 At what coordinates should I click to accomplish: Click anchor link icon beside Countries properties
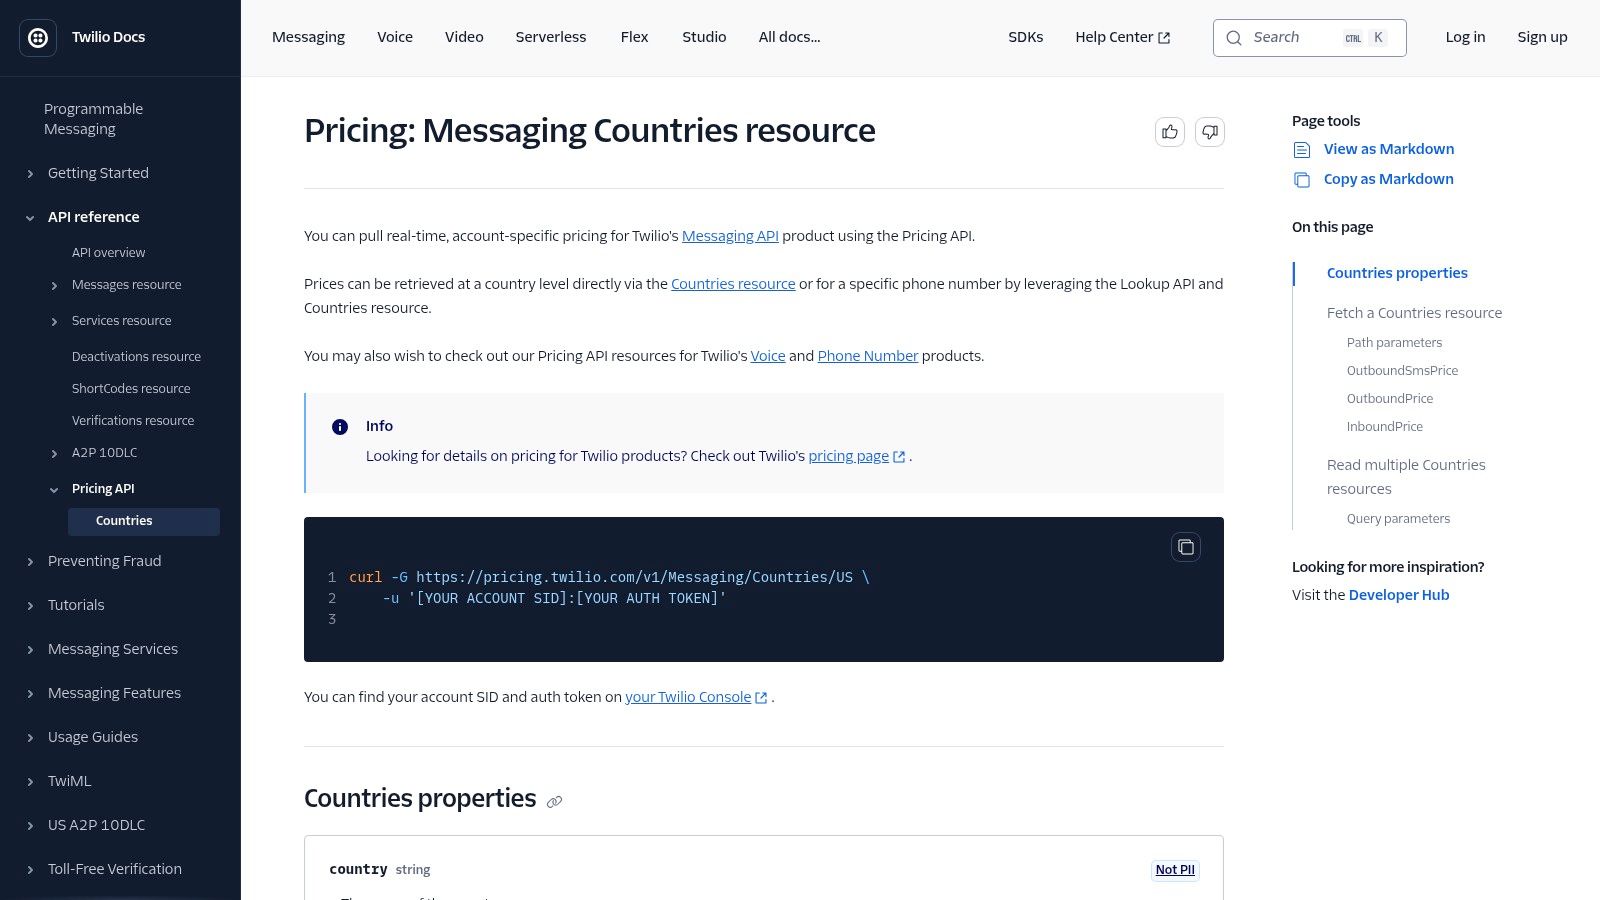pyautogui.click(x=554, y=801)
